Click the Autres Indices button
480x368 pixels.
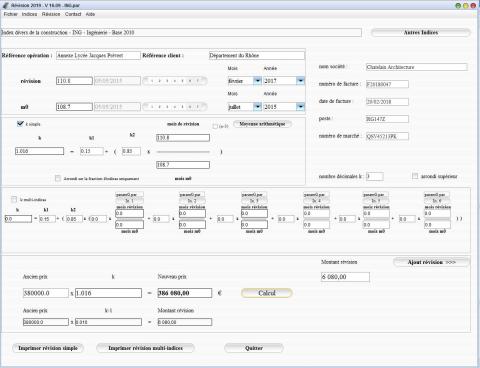coord(421,33)
